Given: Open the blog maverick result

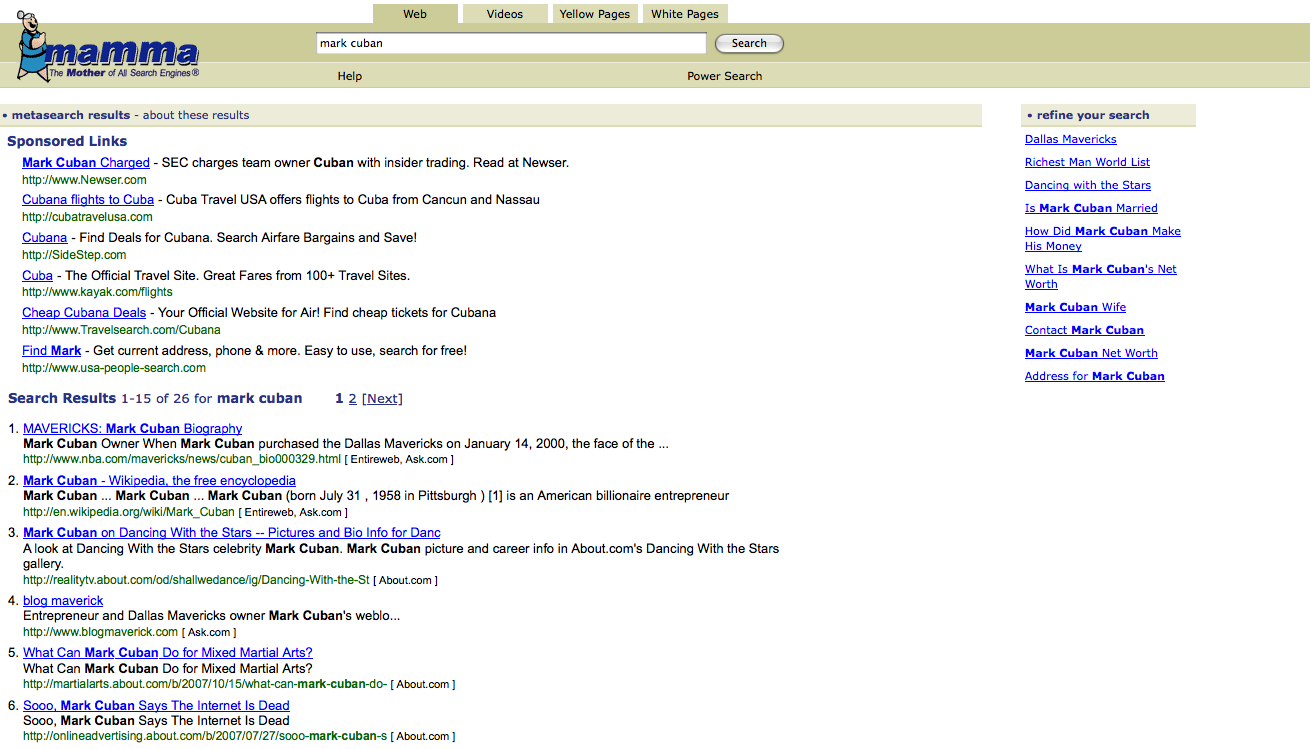Looking at the screenshot, I should [63, 601].
